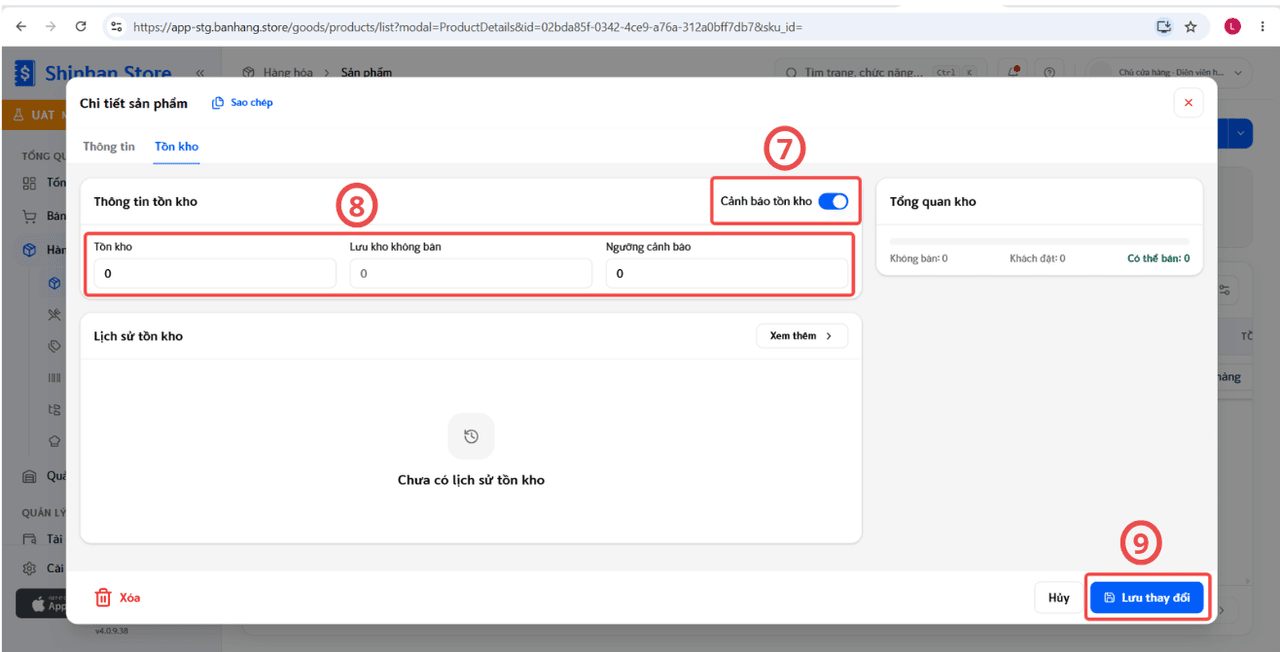Open the help question mark icon

[x=1049, y=72]
